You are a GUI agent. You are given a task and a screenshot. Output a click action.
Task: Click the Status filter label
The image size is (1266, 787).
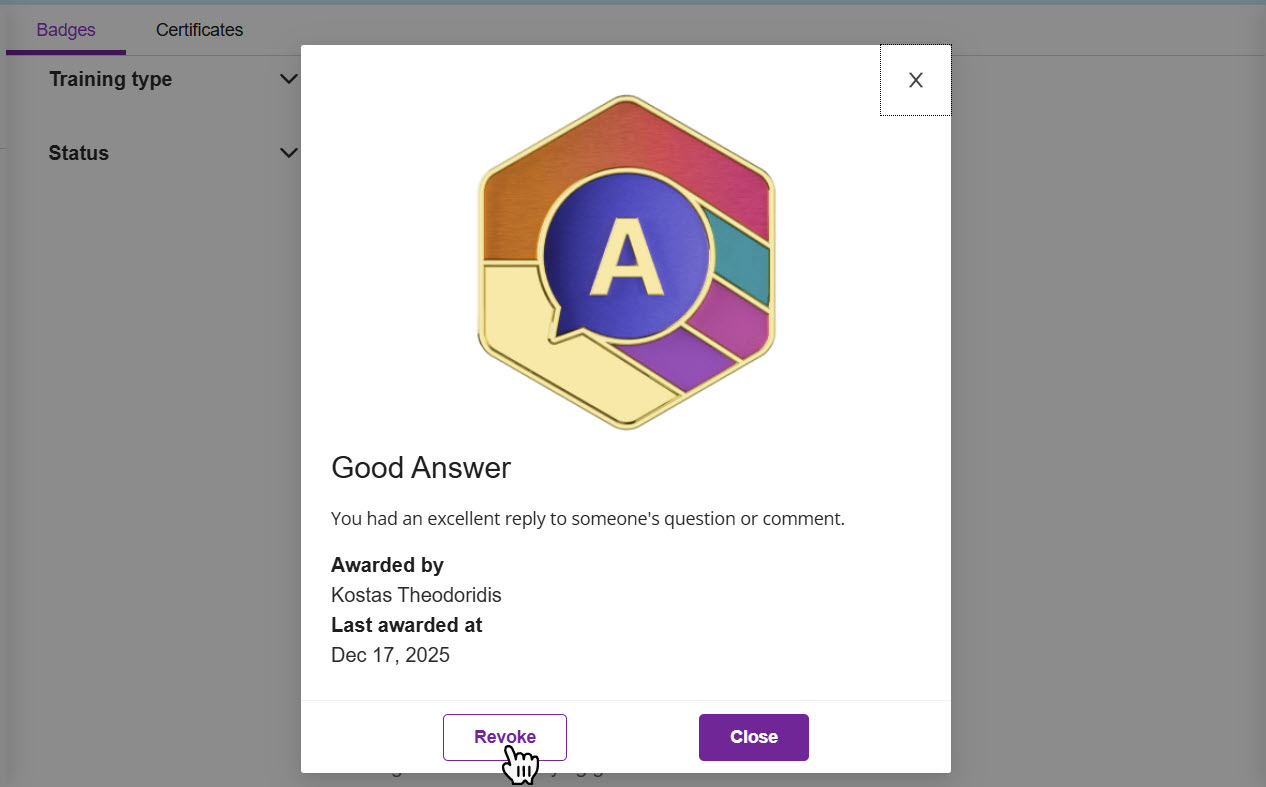(79, 153)
